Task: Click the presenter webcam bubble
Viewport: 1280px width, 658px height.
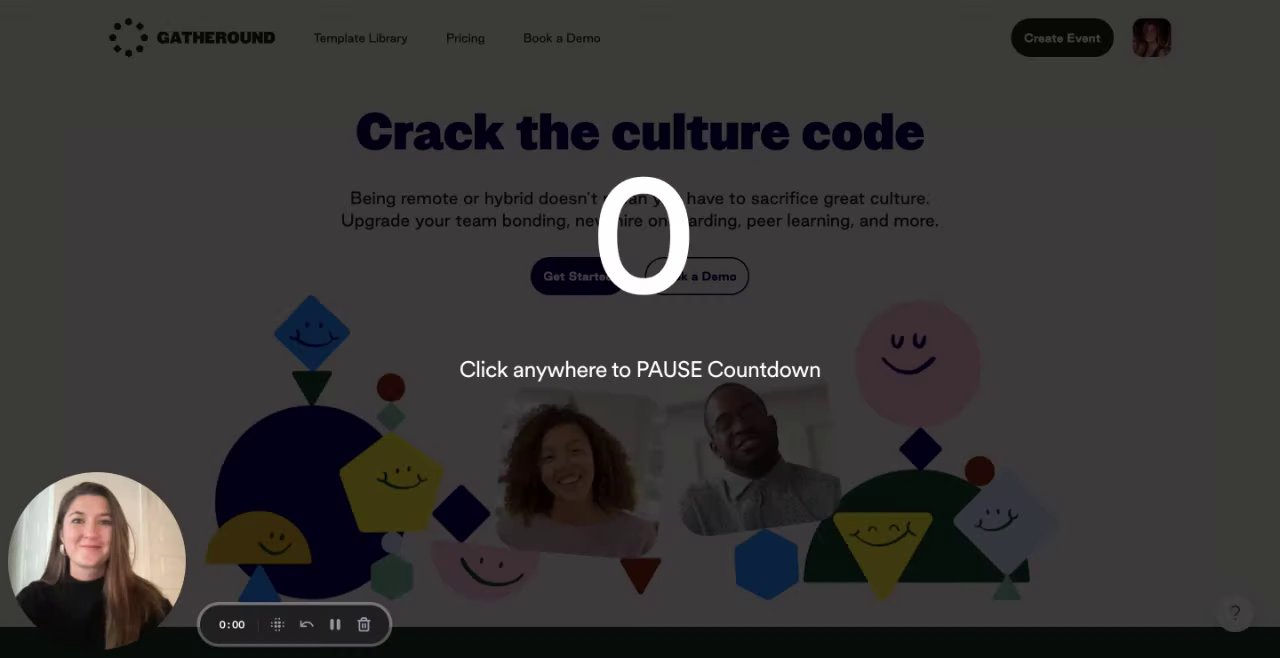Action: [97, 561]
